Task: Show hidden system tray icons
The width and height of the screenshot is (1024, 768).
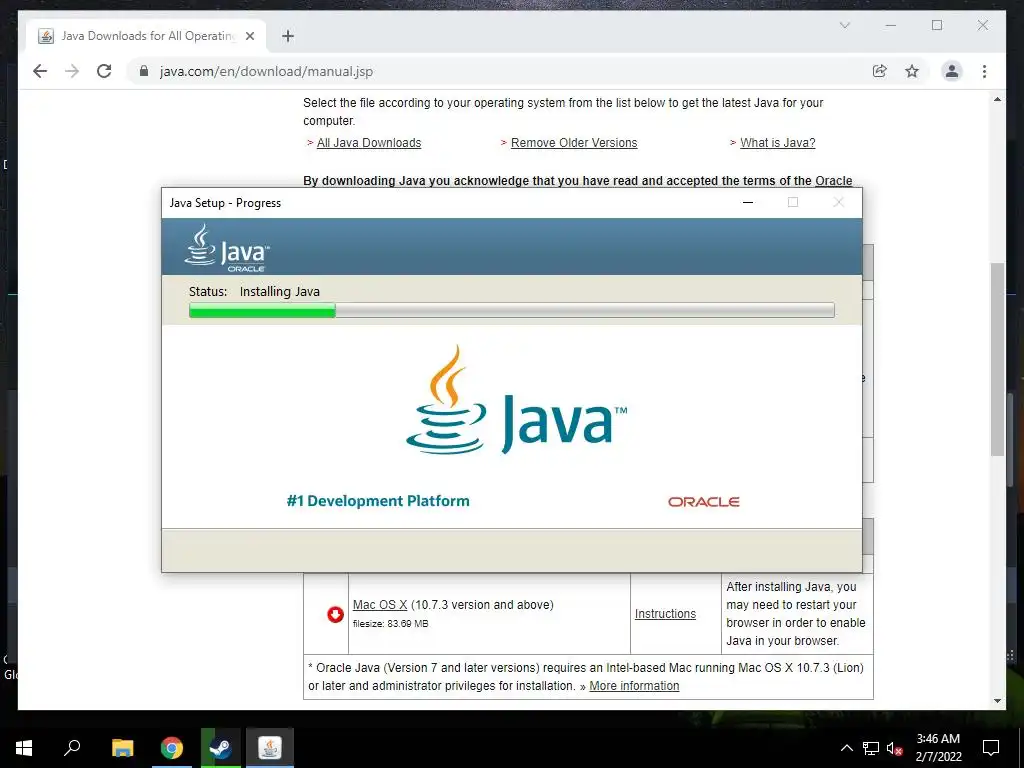Action: pos(846,748)
